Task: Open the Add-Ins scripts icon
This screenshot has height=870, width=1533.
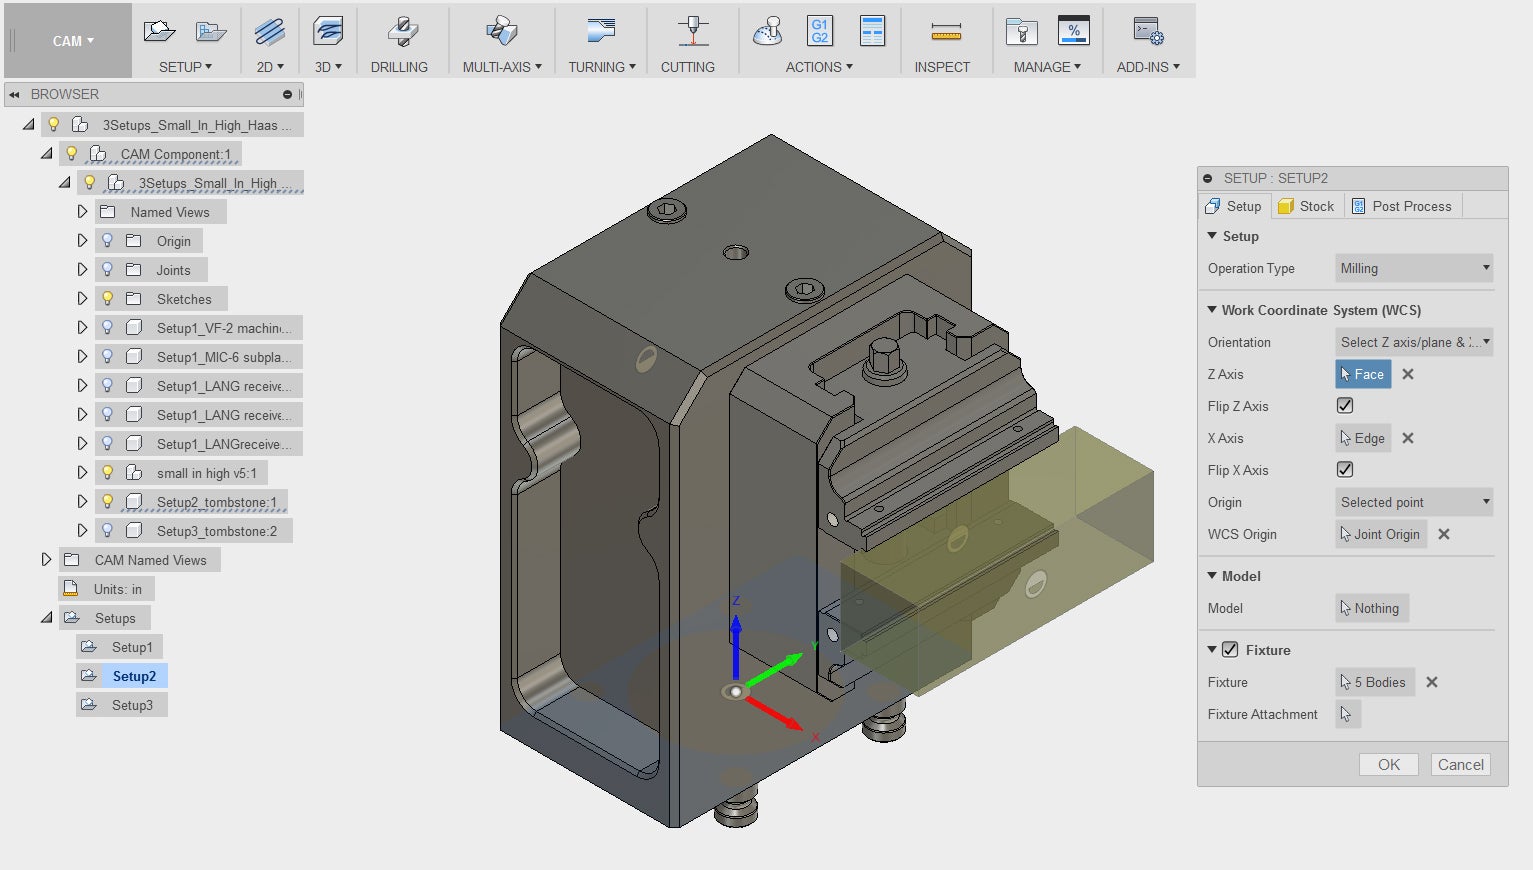Action: tap(1148, 33)
